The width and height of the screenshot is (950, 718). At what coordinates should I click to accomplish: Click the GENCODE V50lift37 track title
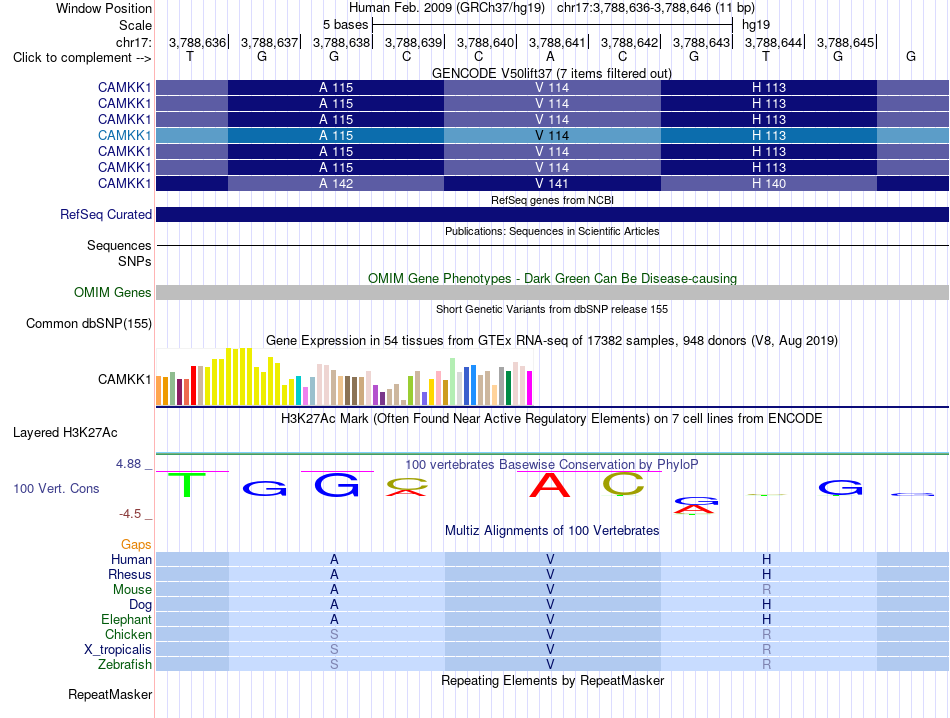(551, 73)
